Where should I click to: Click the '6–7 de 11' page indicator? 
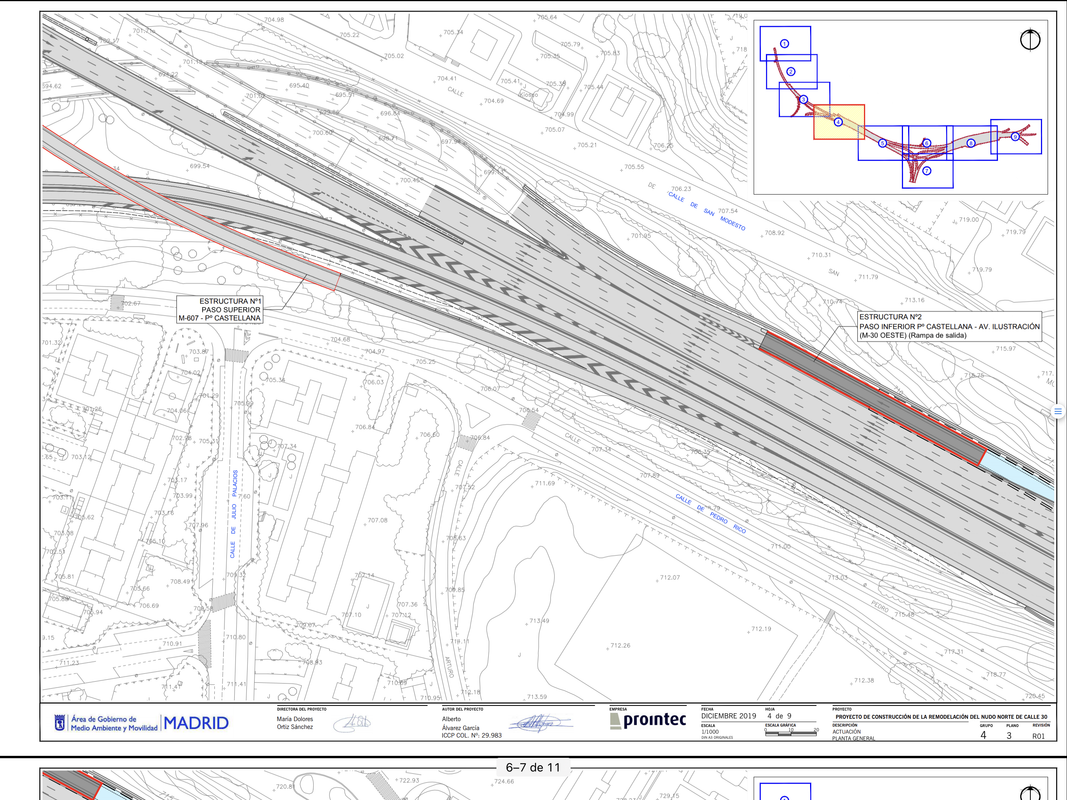(534, 767)
